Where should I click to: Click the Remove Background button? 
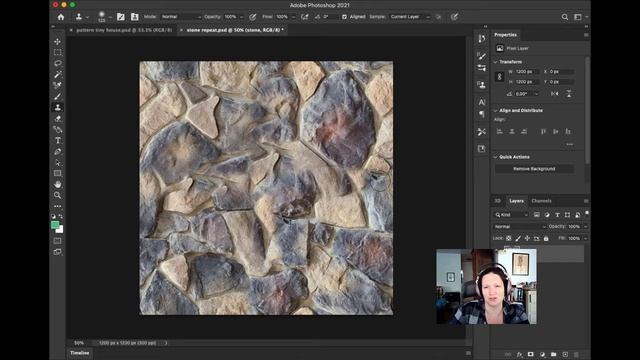pyautogui.click(x=534, y=169)
